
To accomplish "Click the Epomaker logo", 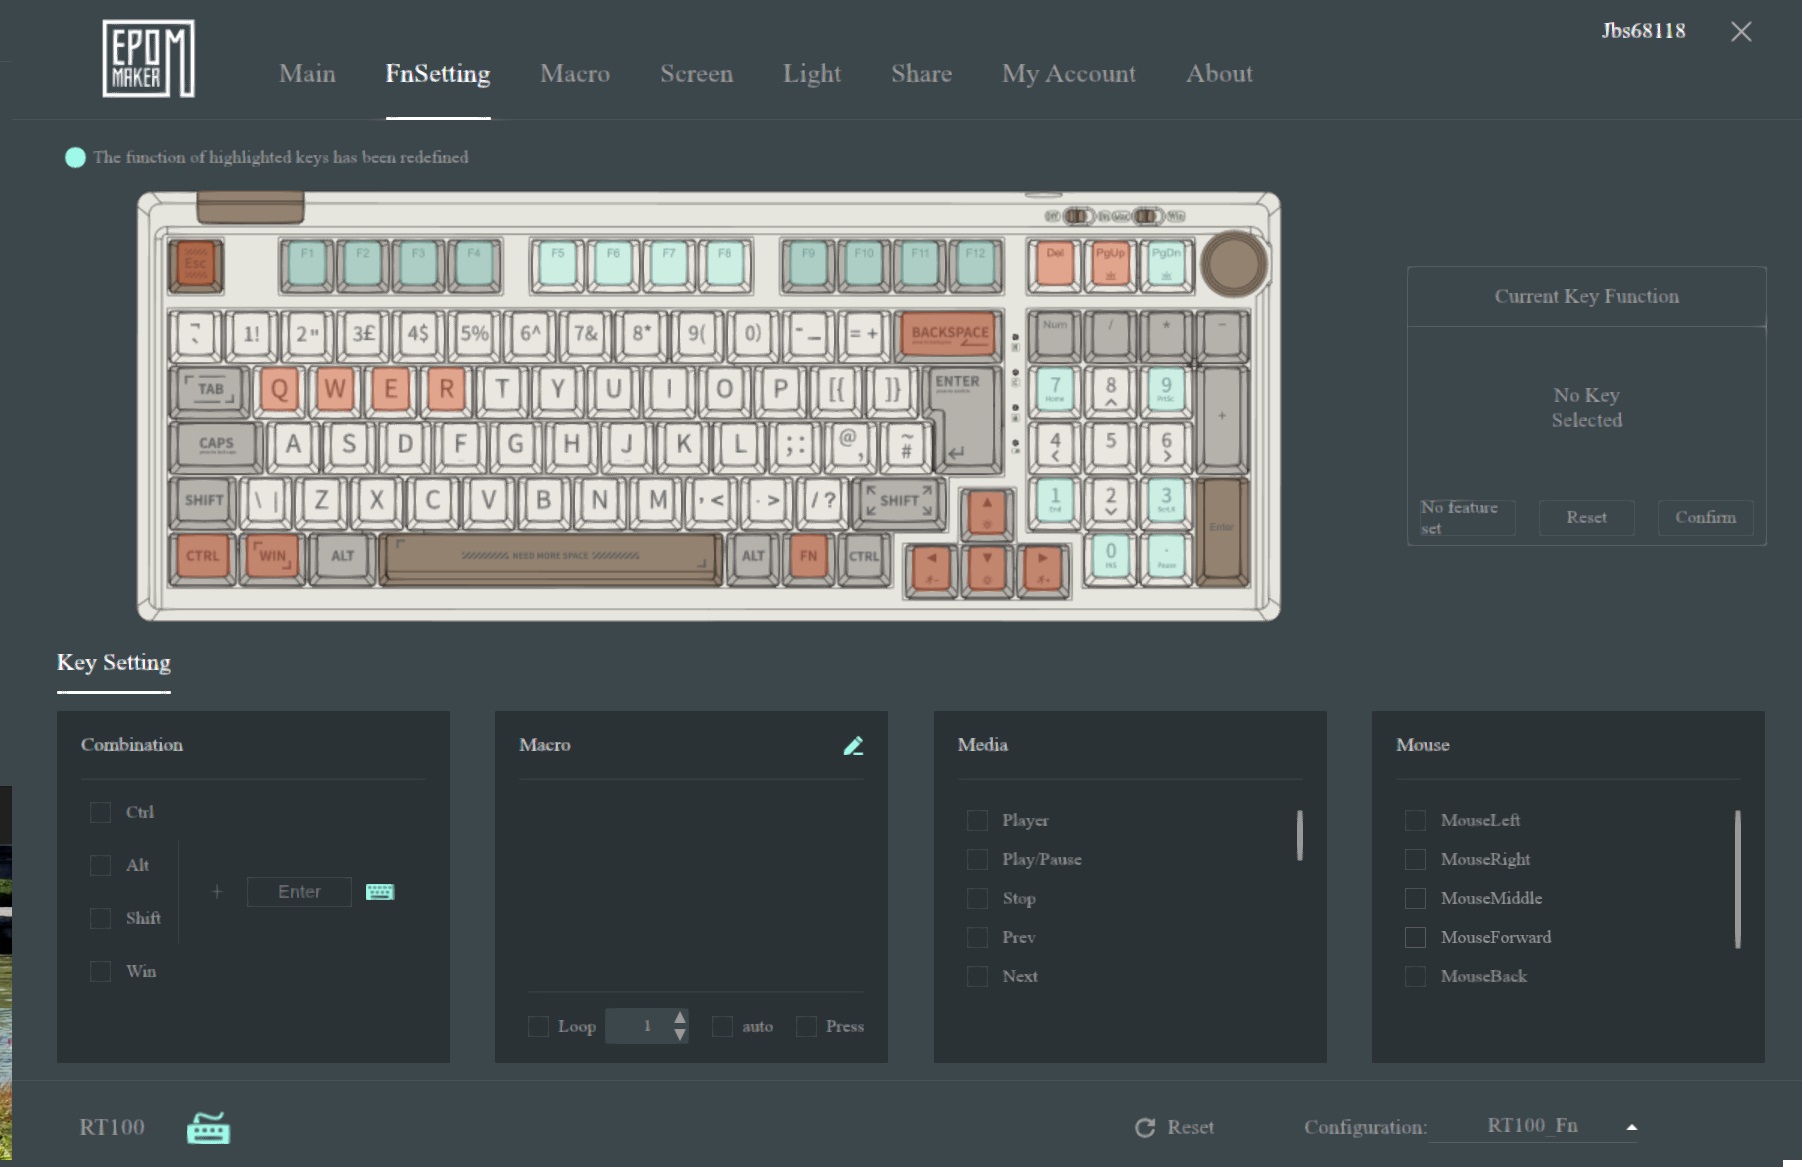I will (x=148, y=59).
